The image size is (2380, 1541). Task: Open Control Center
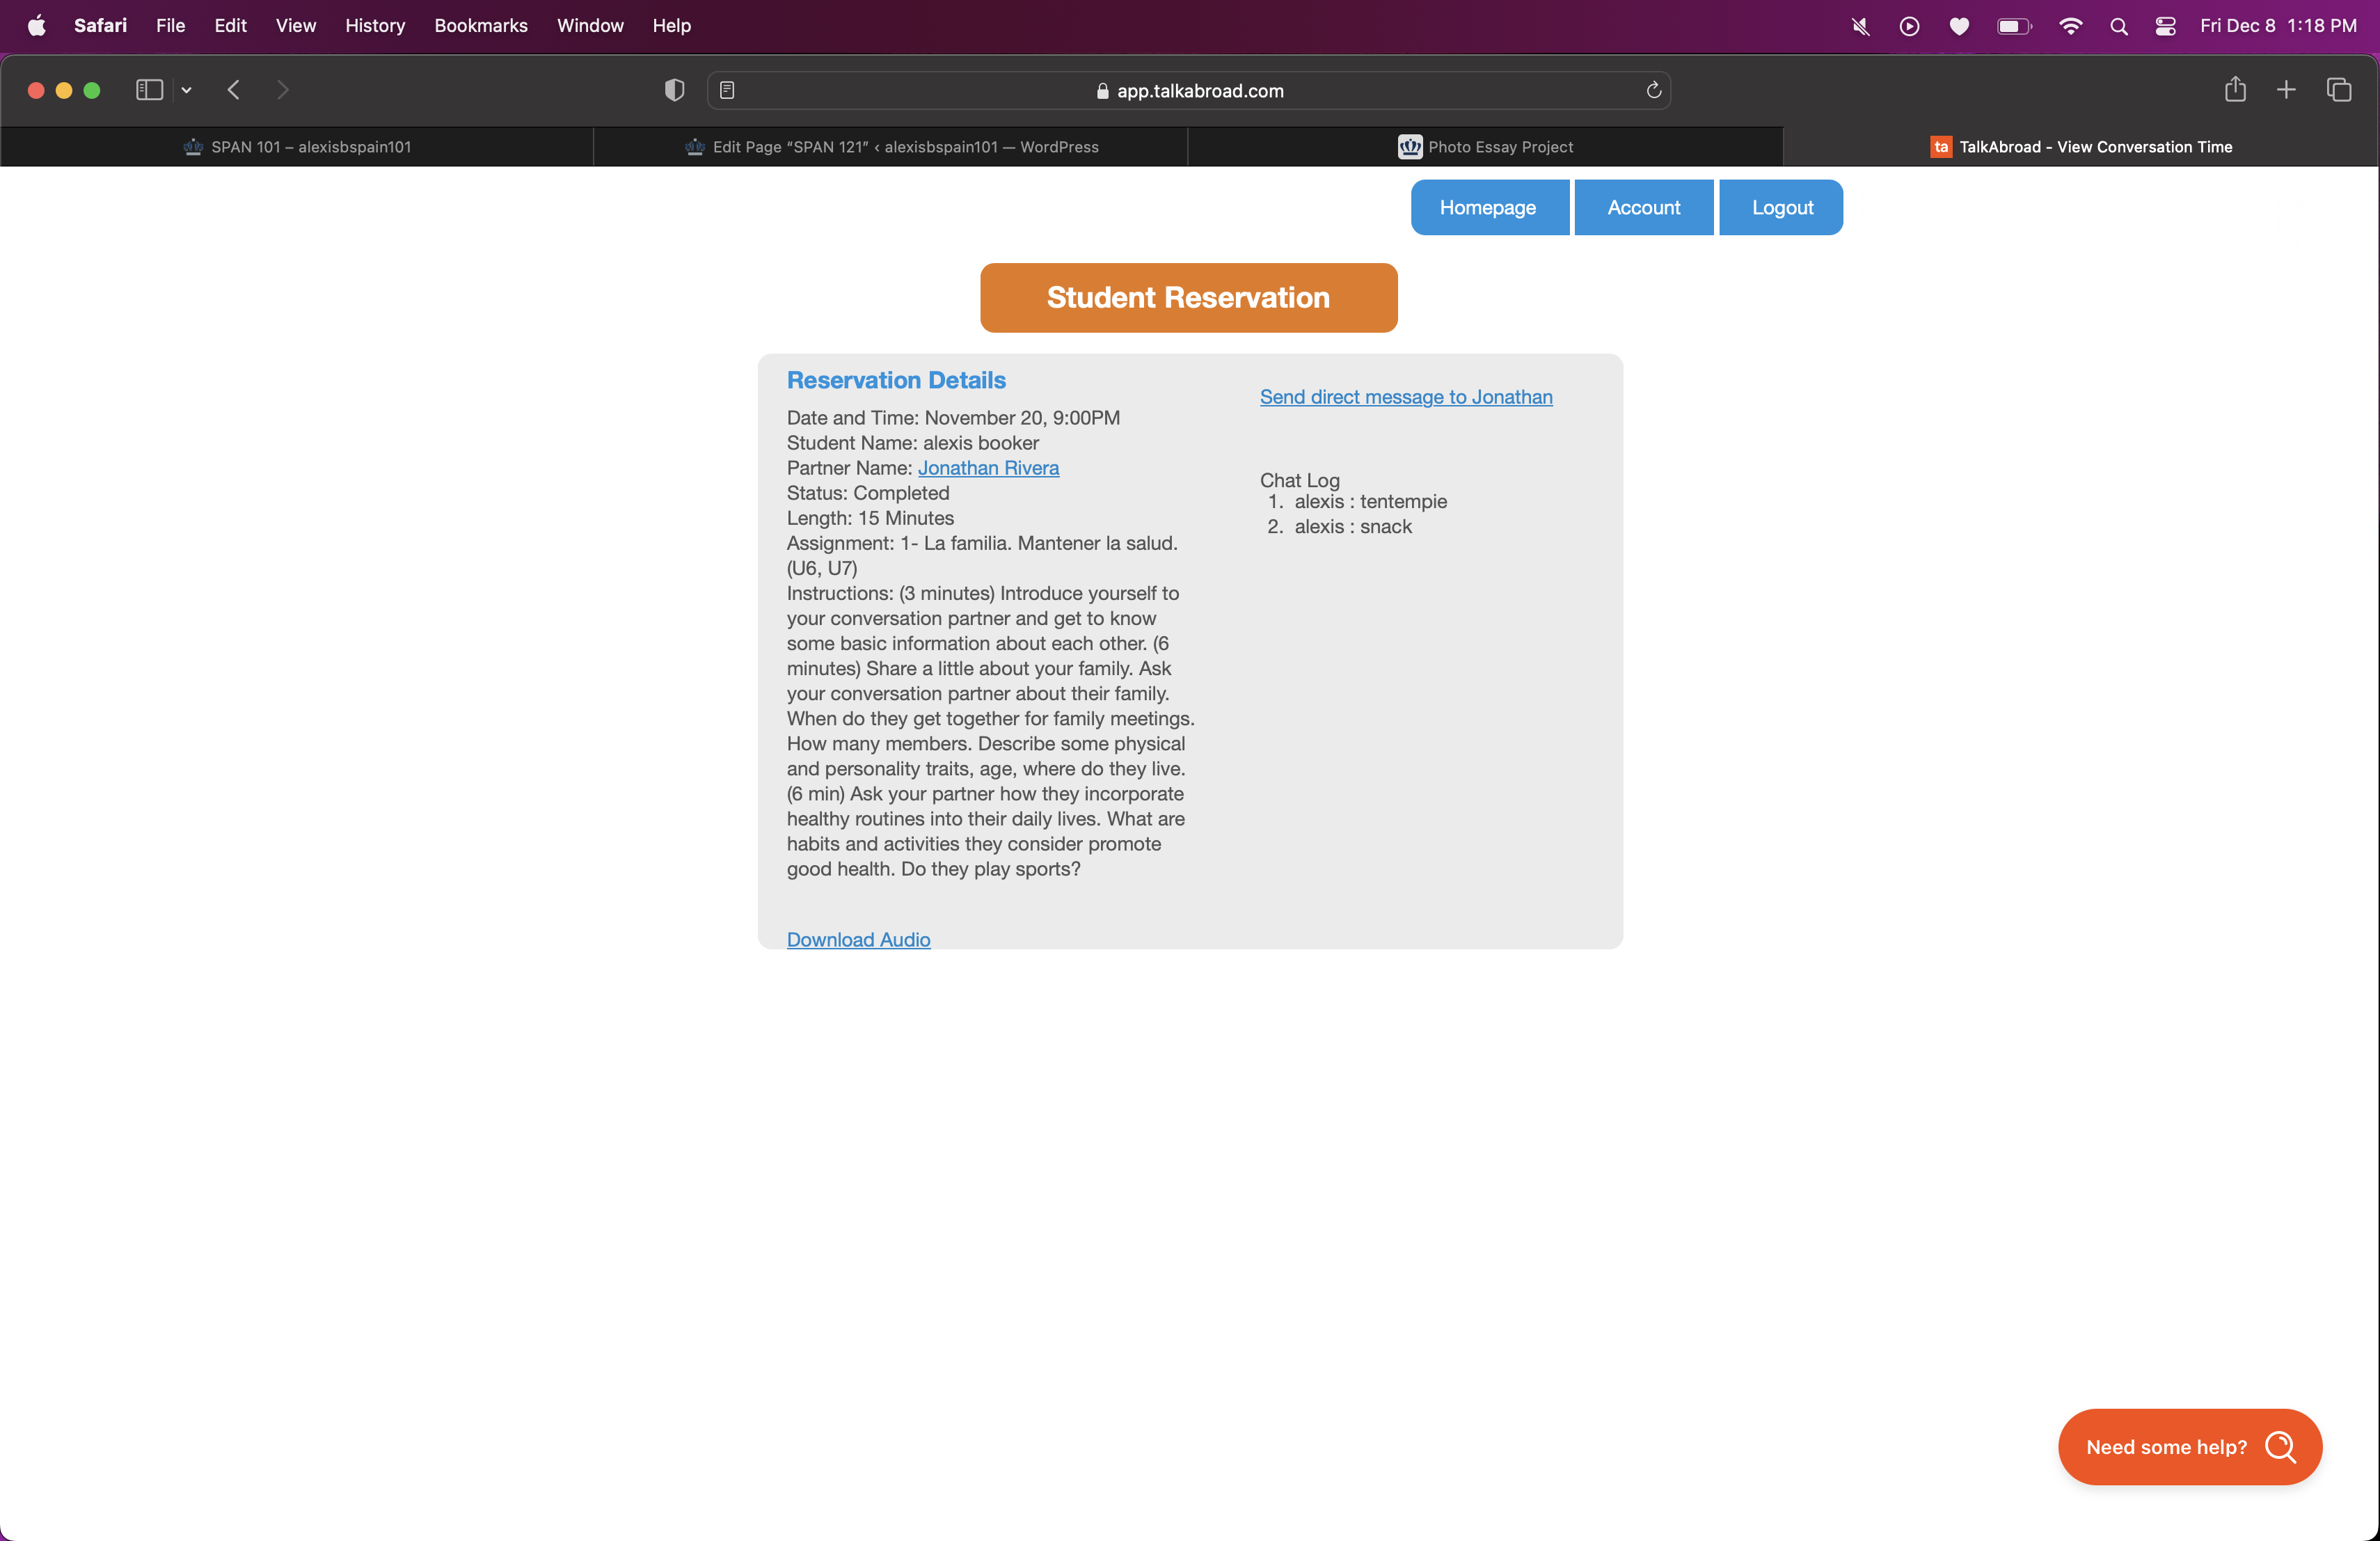pyautogui.click(x=2165, y=26)
